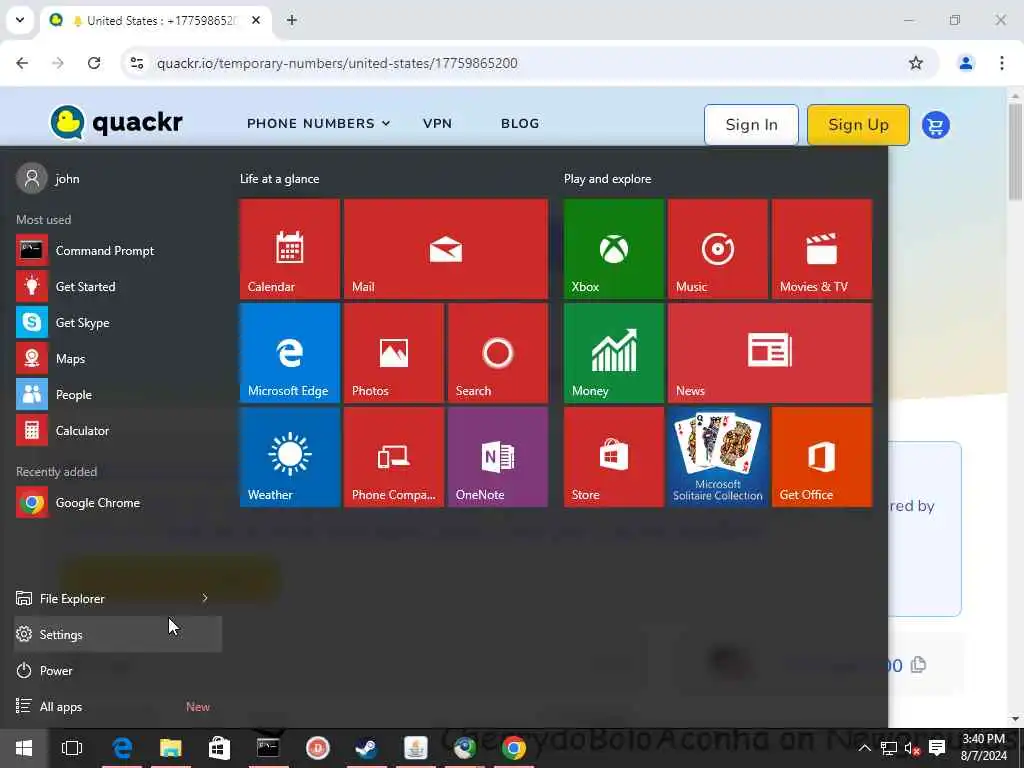Open the Weather tile

[x=289, y=457]
